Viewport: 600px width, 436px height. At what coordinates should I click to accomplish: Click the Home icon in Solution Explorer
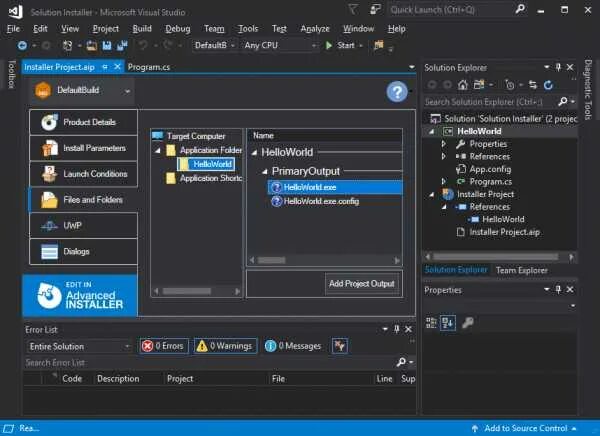[463, 85]
